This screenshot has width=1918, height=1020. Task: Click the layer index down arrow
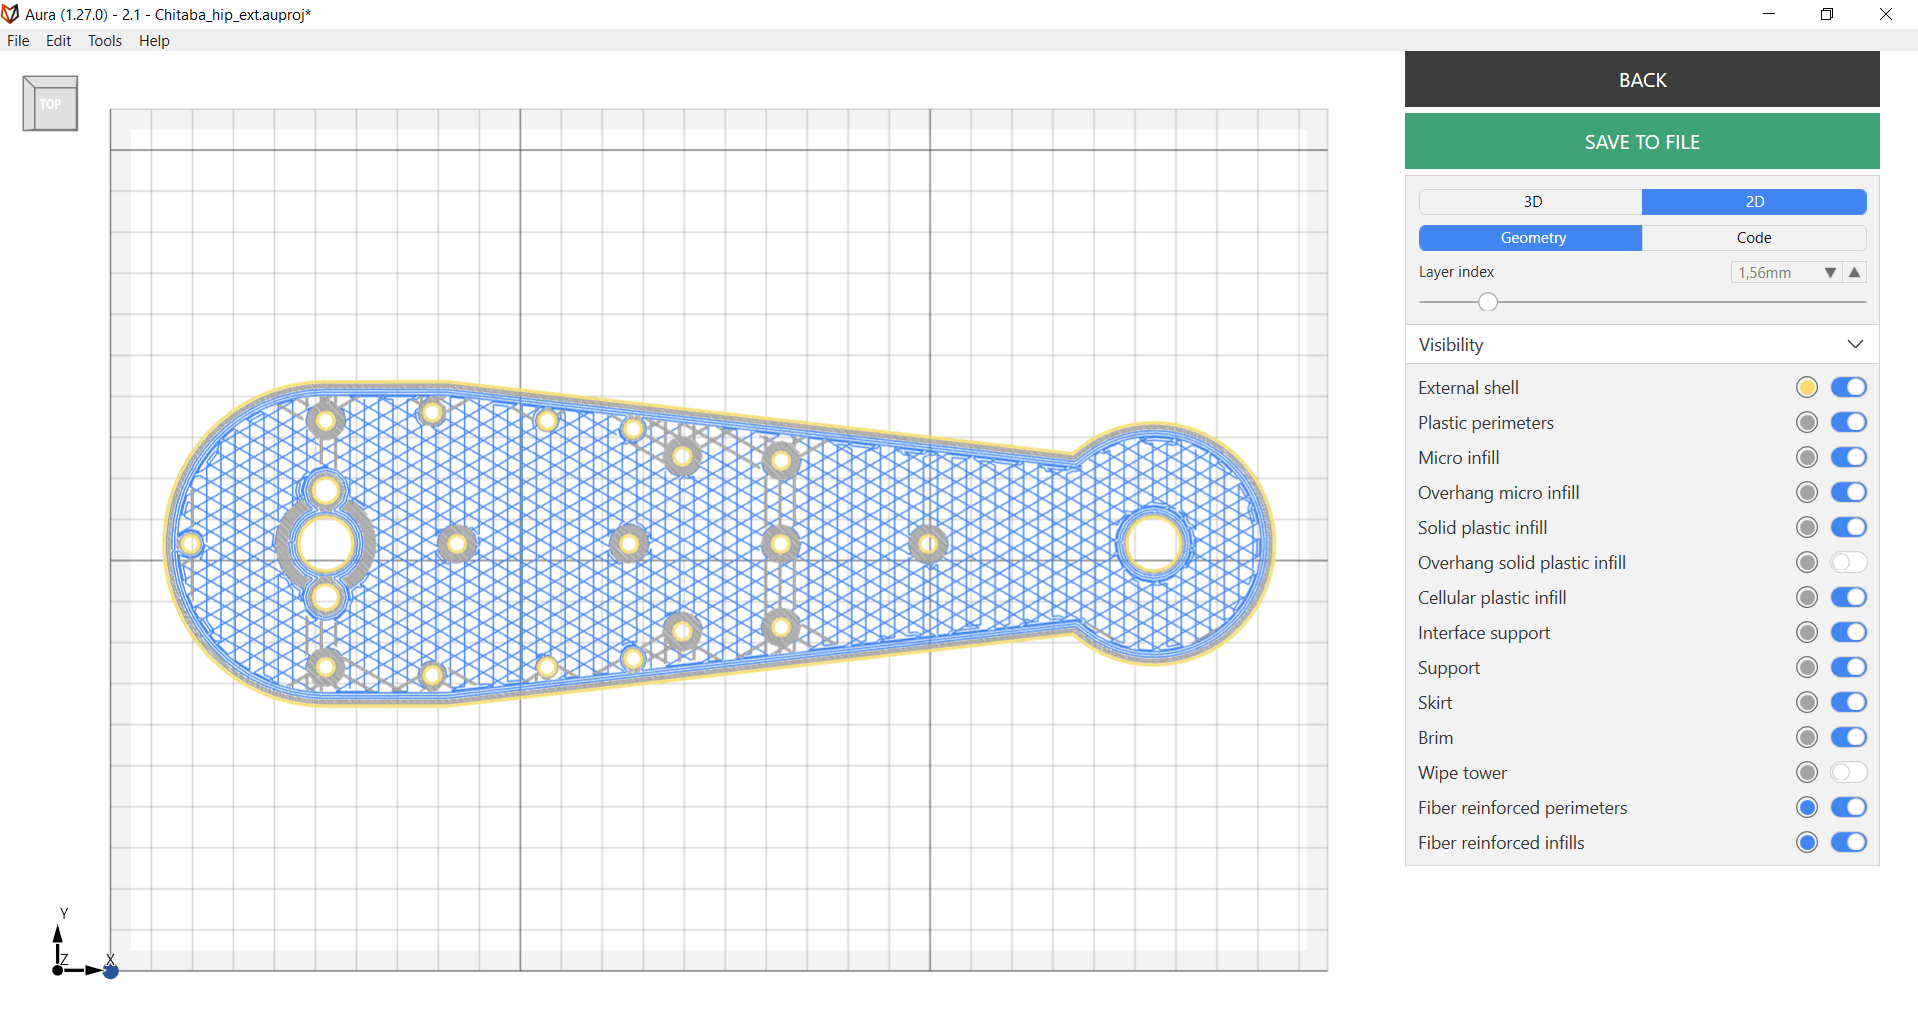[1830, 273]
